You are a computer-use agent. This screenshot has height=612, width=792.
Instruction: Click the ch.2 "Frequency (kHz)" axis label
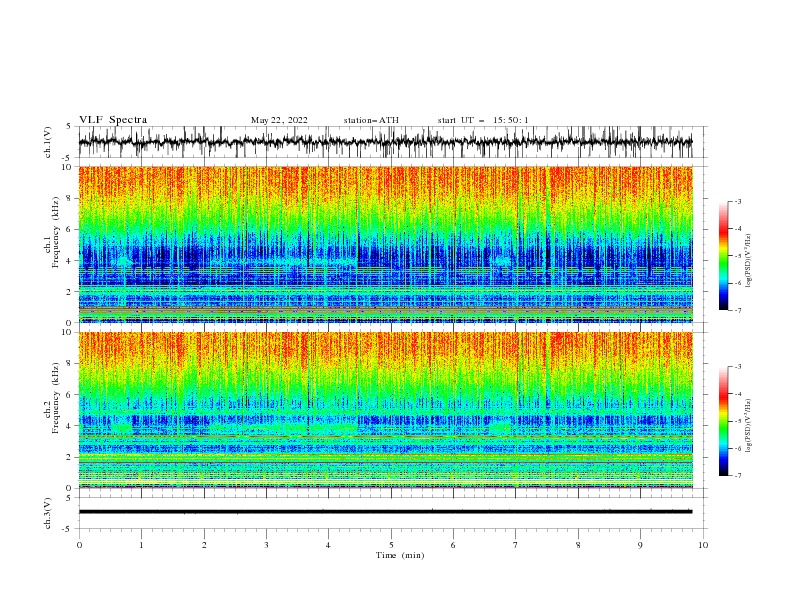coord(55,397)
